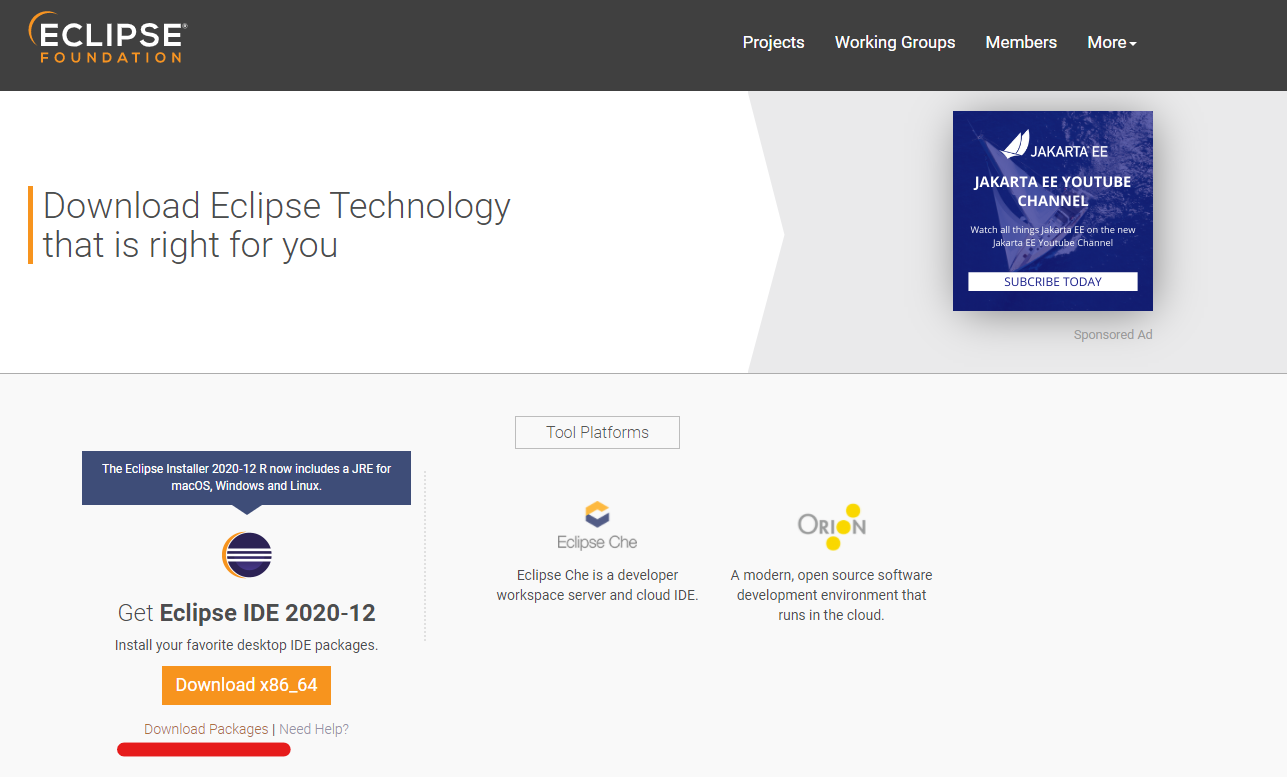Open the Download Packages link
The height and width of the screenshot is (777, 1287).
point(206,729)
